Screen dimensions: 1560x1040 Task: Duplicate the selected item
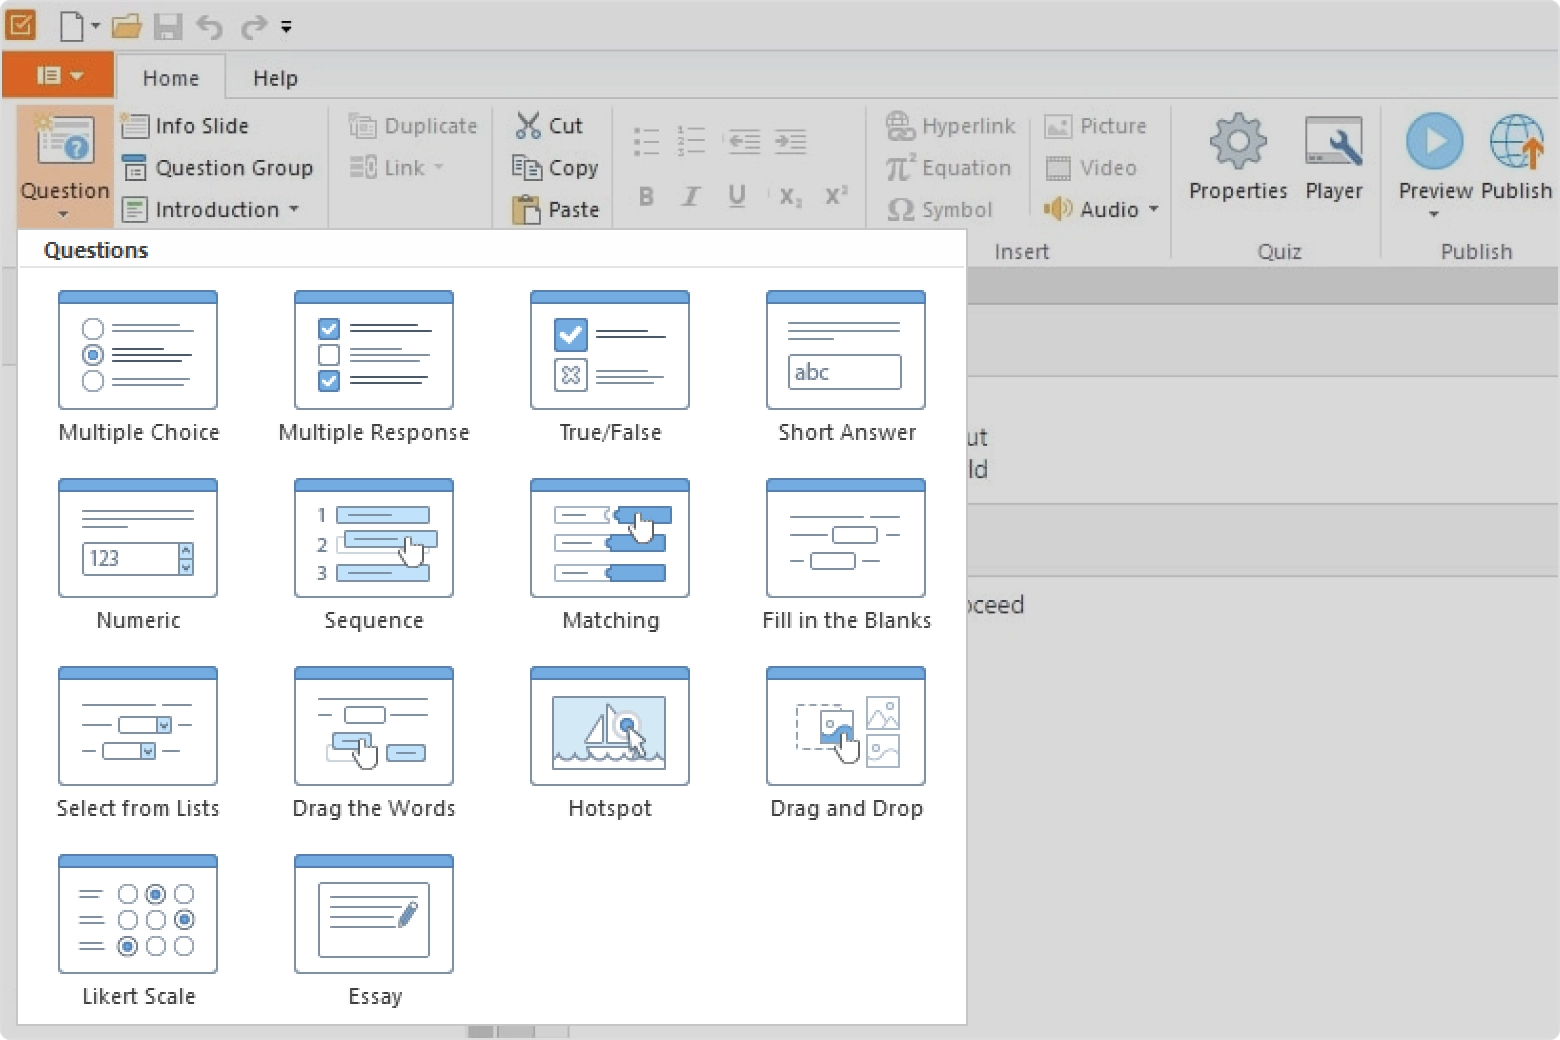point(413,126)
